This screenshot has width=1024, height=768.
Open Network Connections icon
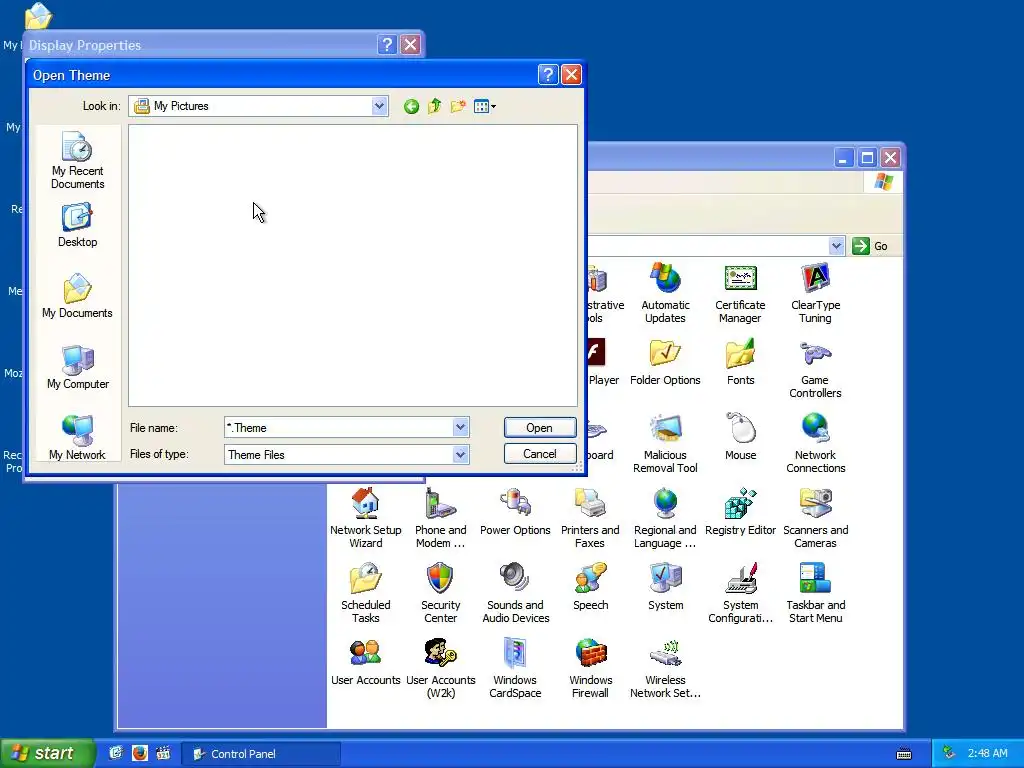pos(815,443)
